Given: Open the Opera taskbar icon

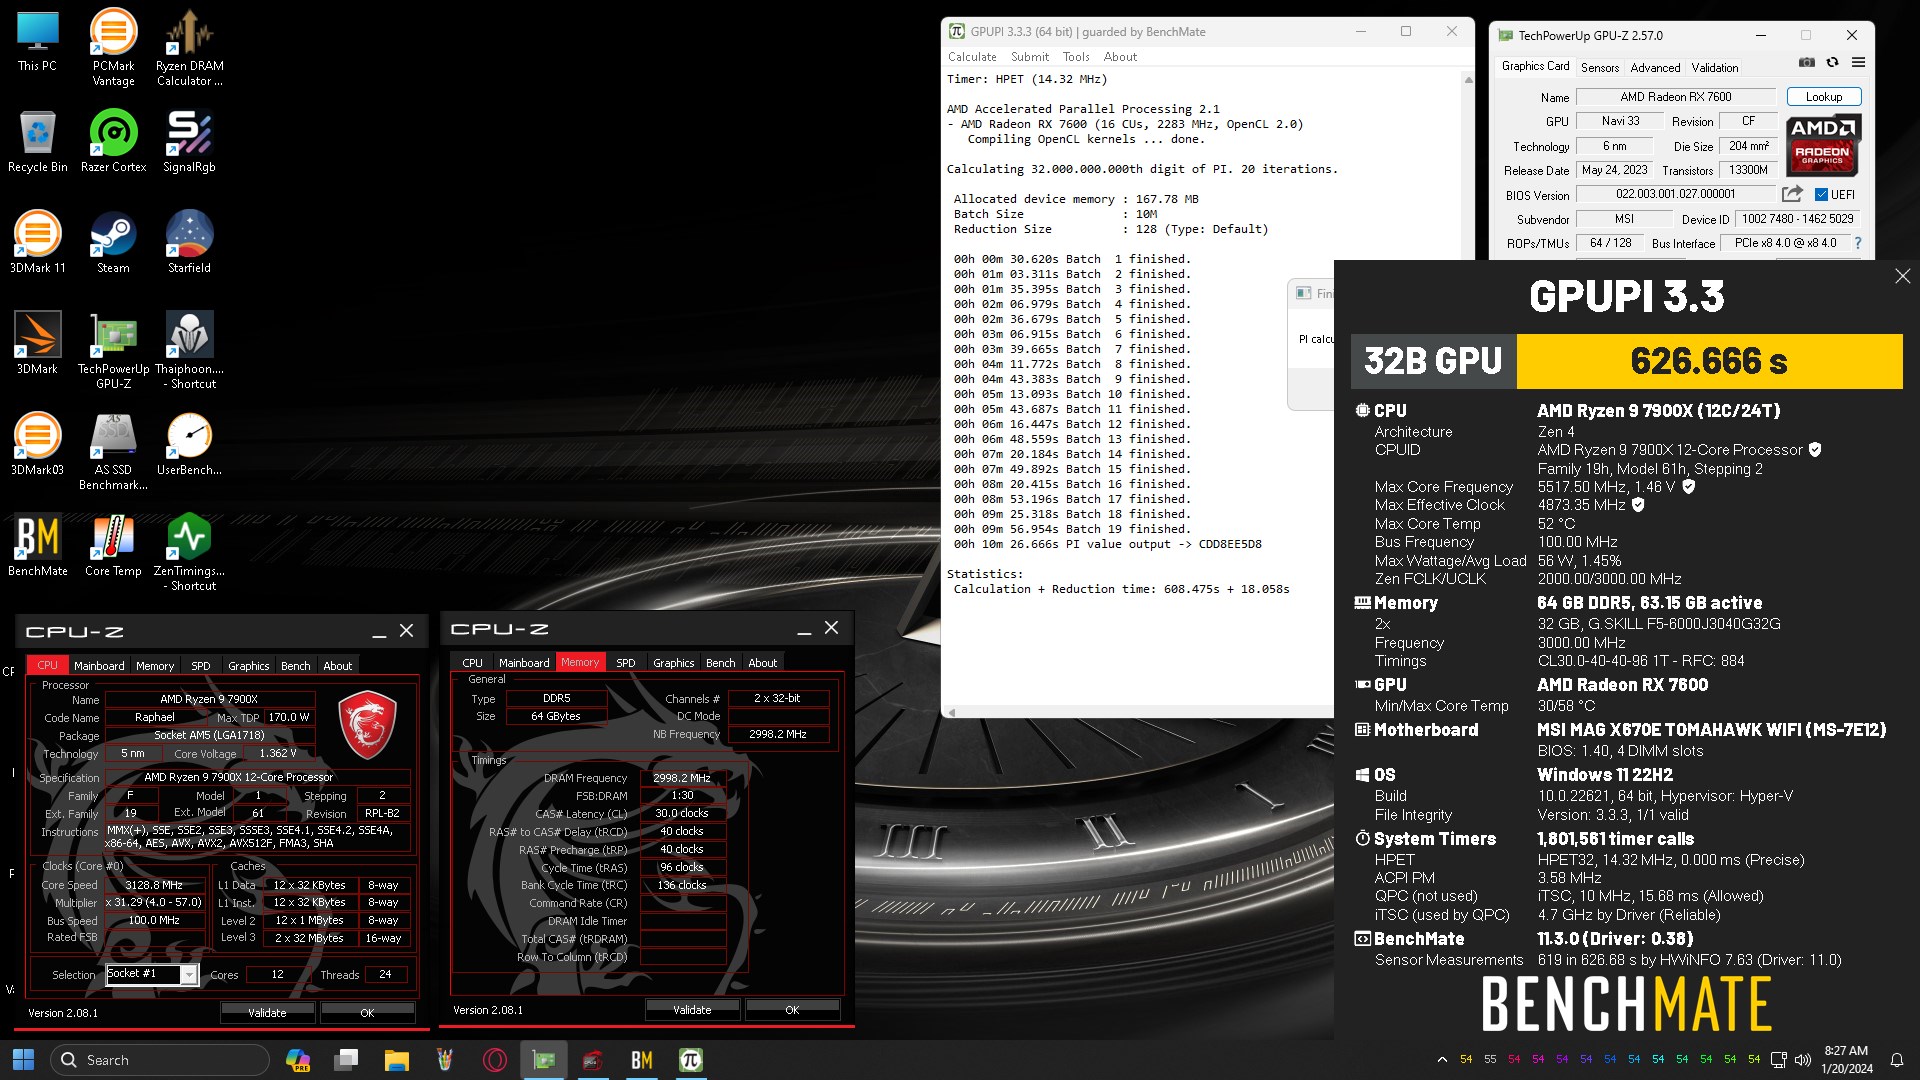Looking at the screenshot, I should coord(494,1060).
